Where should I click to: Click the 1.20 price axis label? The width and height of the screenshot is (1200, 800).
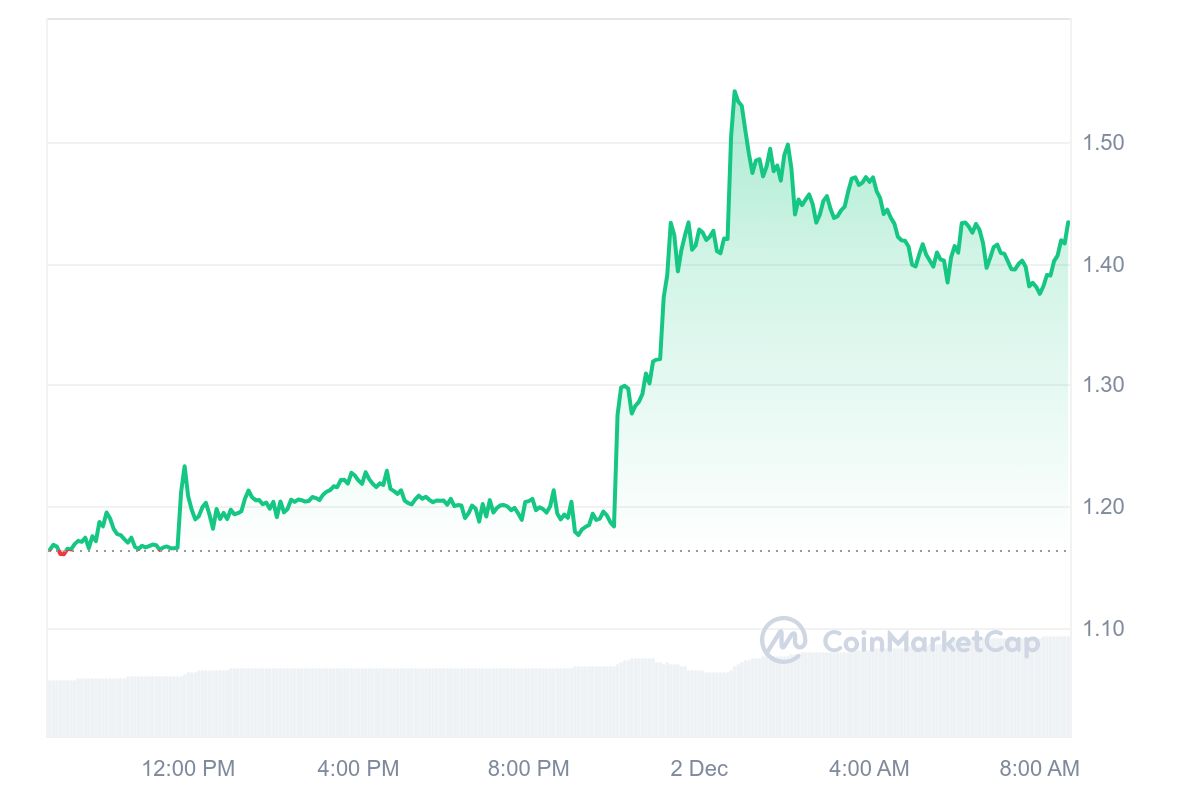(x=1104, y=507)
